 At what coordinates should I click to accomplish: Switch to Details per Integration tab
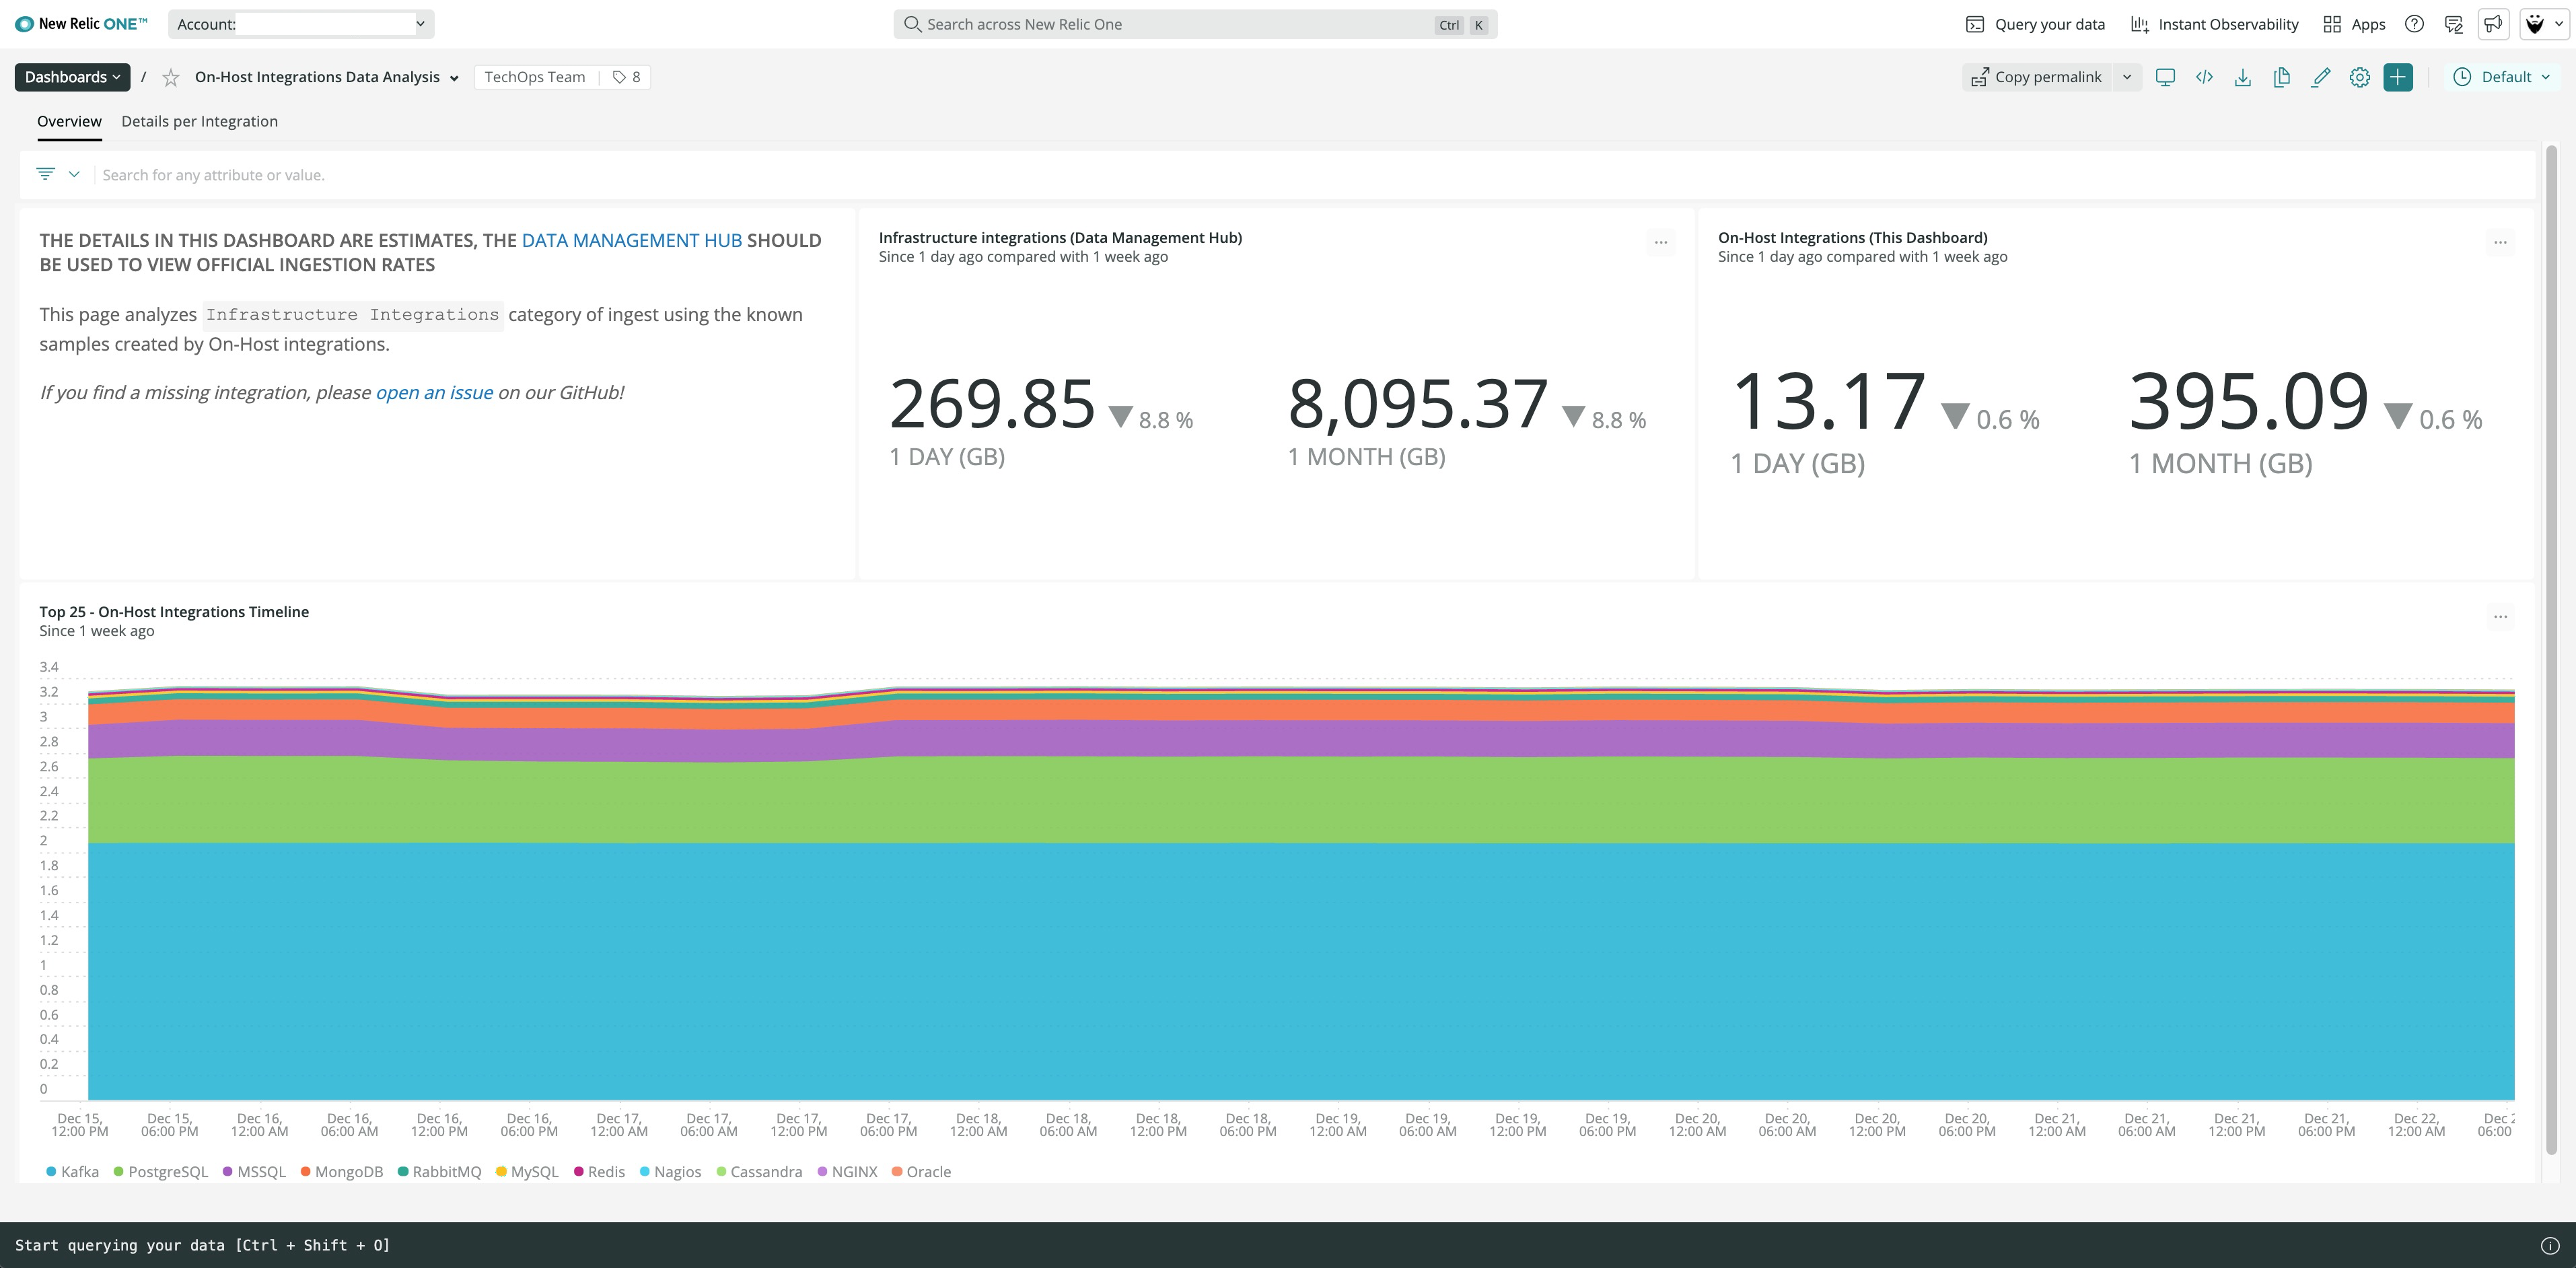199,121
